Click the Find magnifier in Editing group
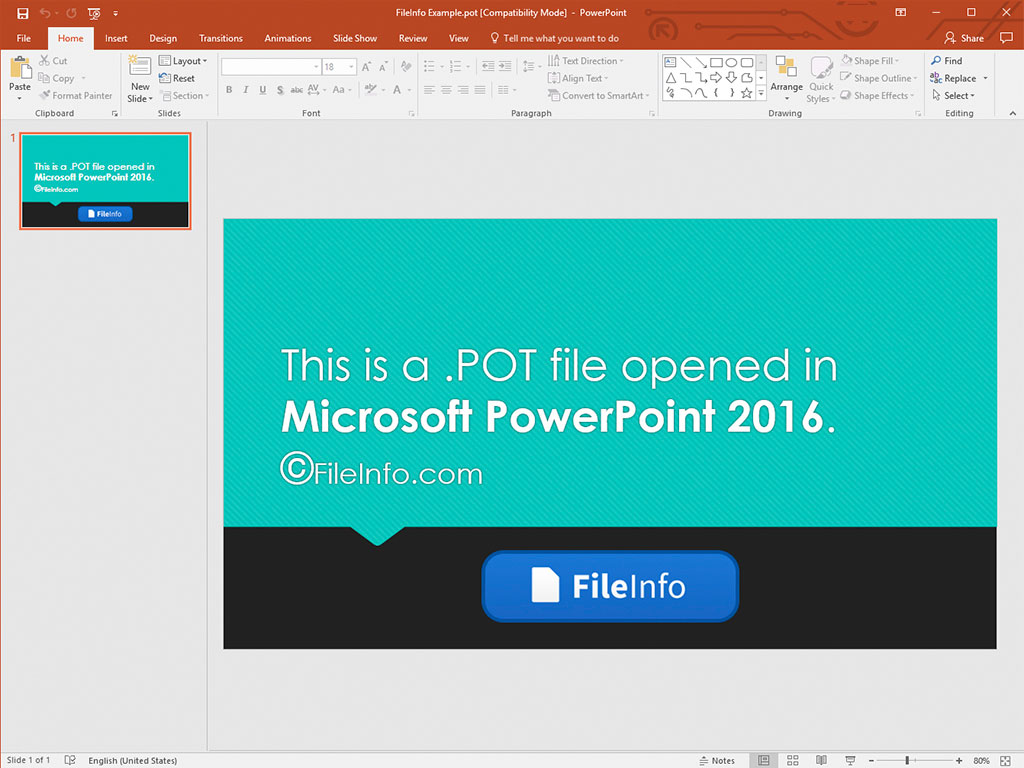 947,61
